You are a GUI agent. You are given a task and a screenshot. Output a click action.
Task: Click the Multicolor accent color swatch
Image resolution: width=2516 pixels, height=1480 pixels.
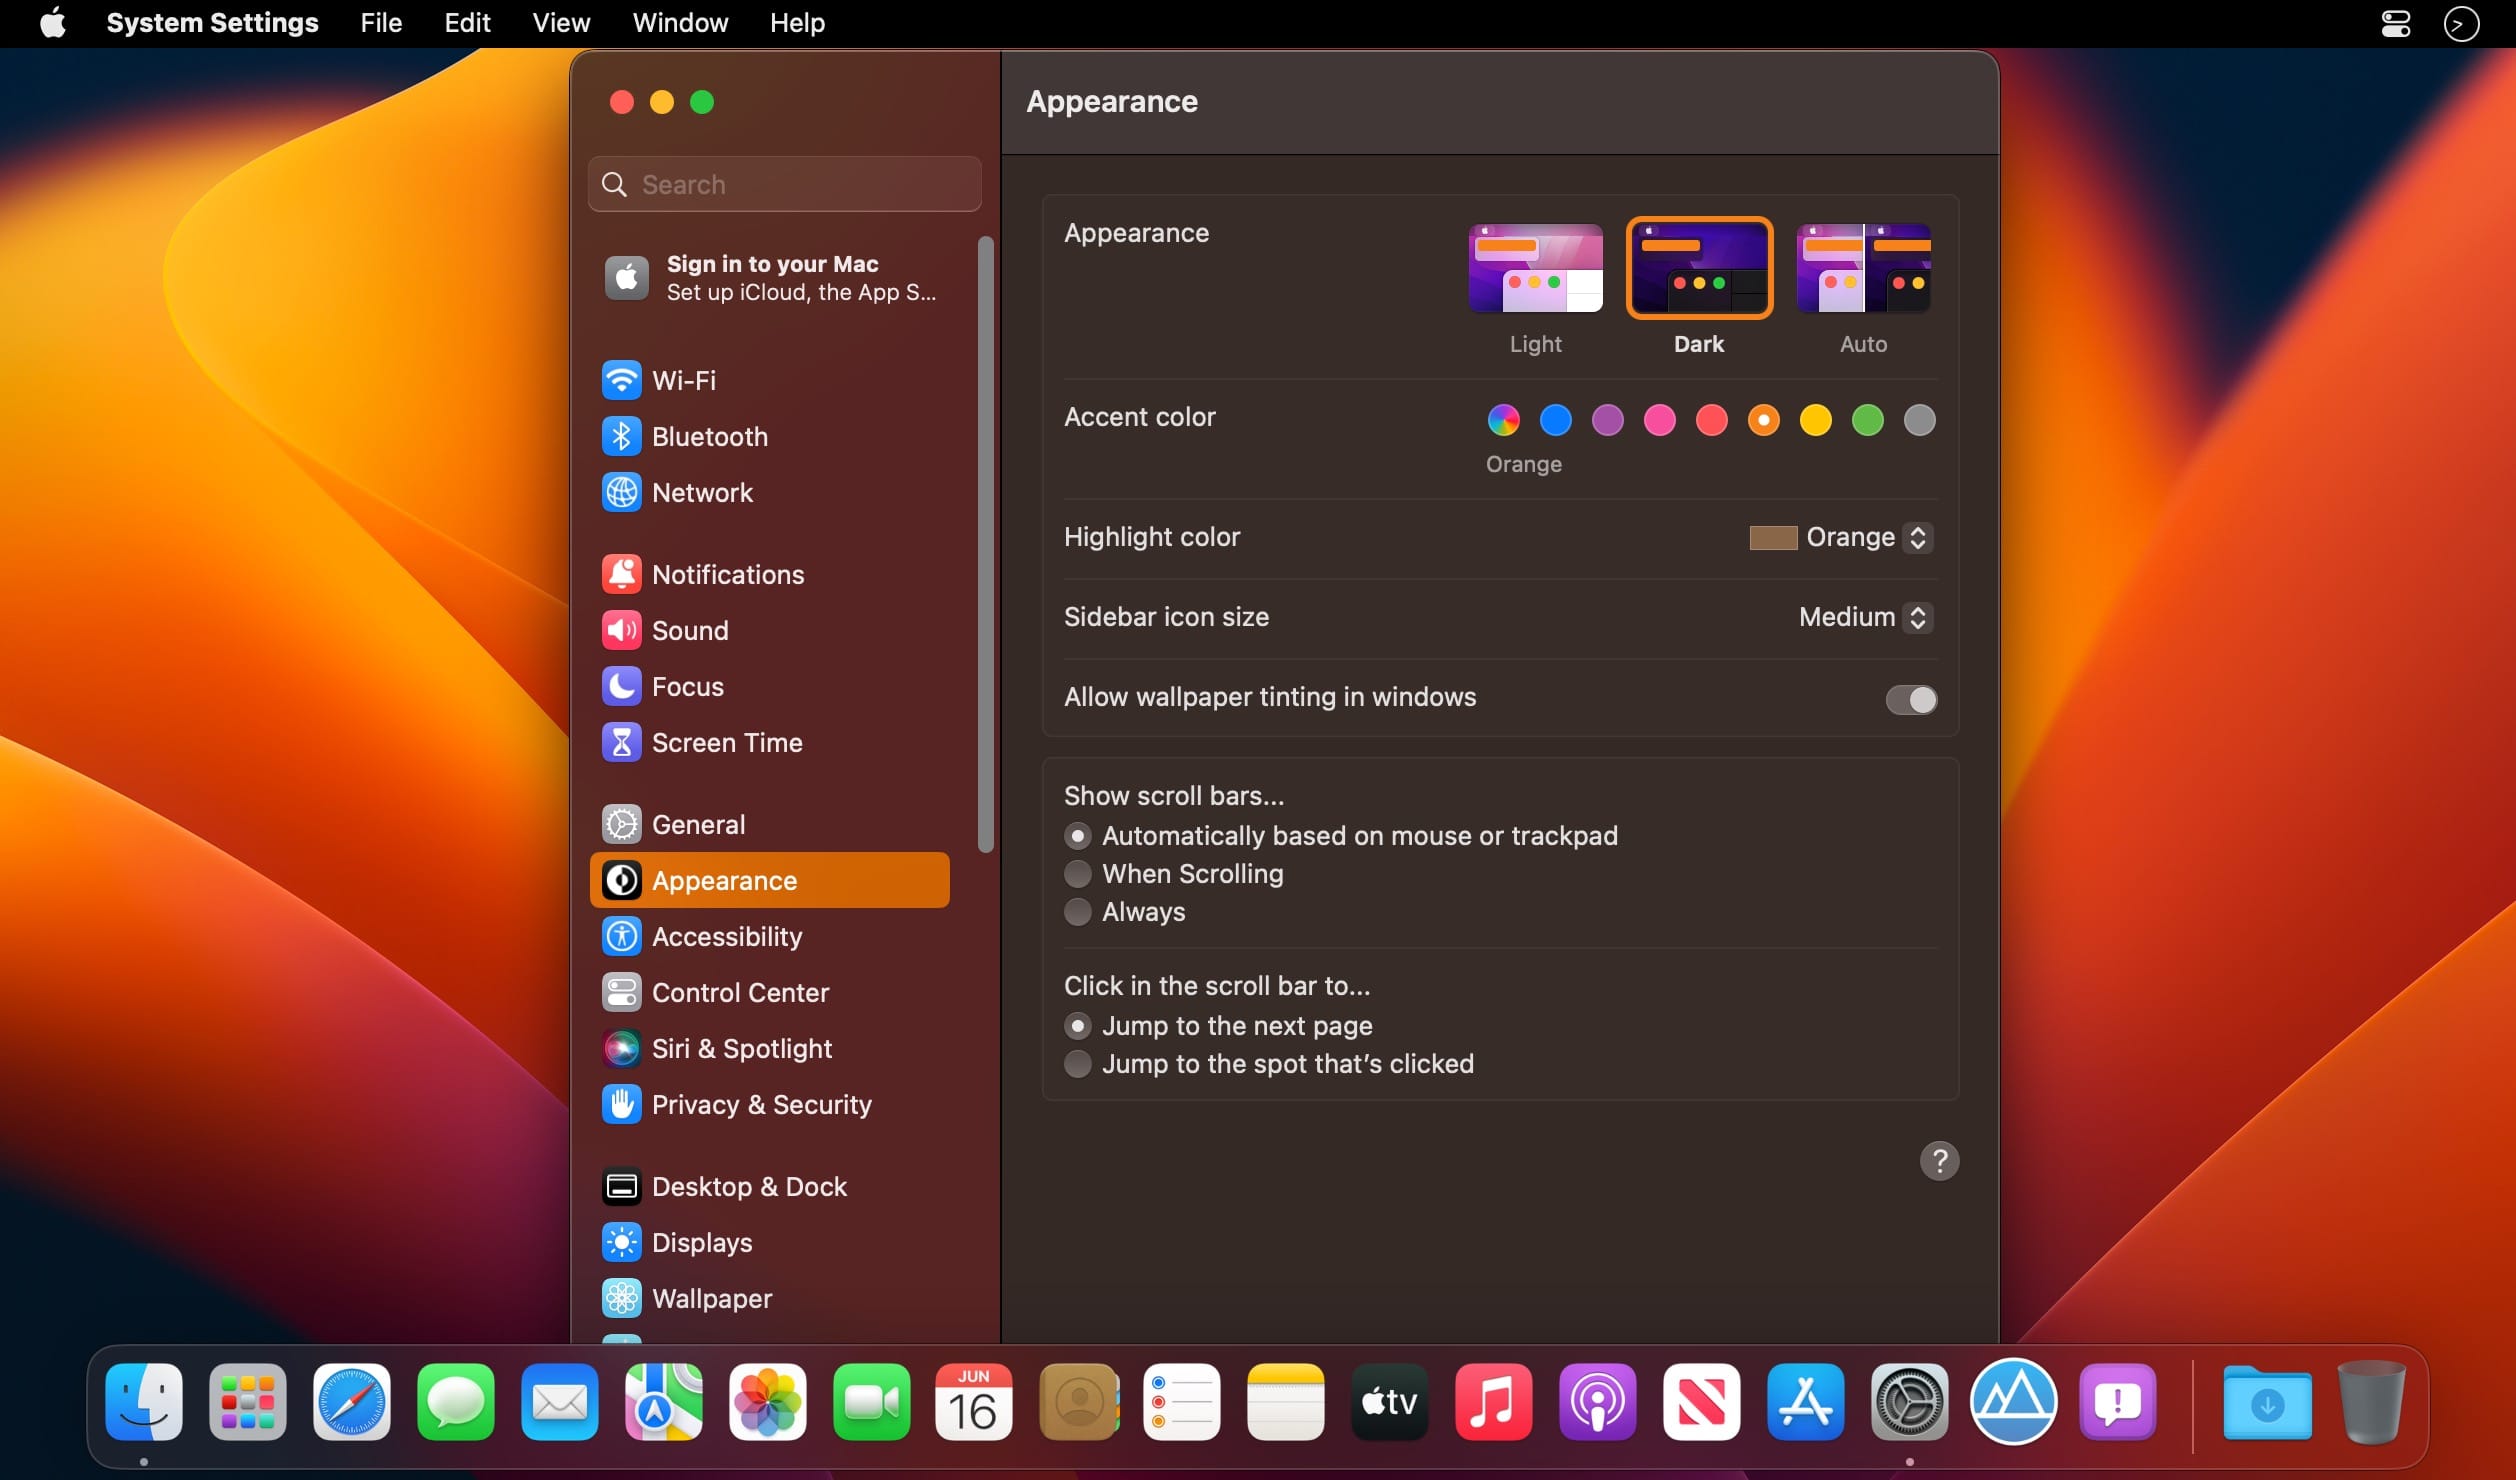1501,419
